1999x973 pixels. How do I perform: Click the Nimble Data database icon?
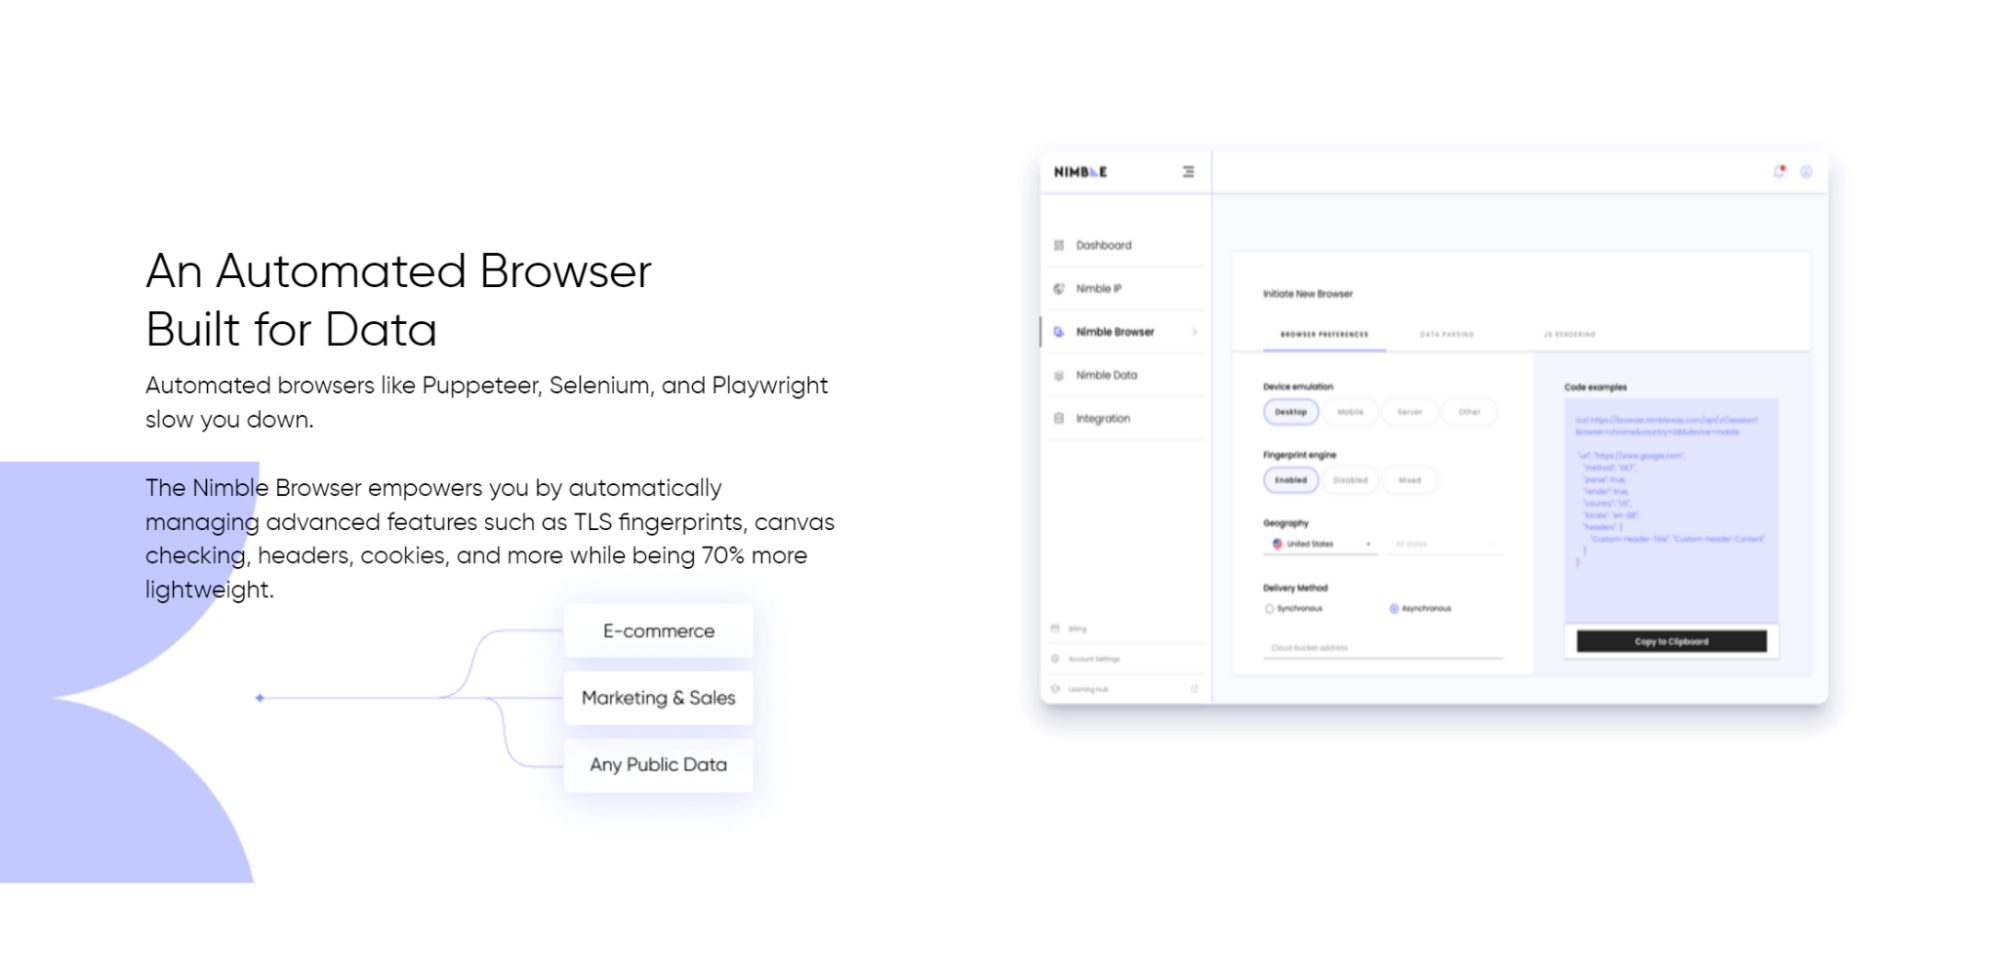[1059, 375]
